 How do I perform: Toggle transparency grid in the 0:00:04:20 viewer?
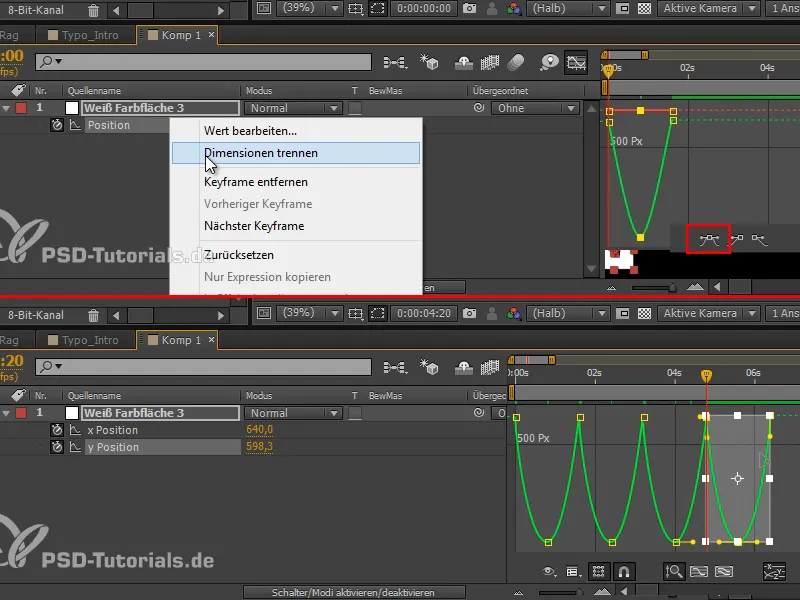click(x=644, y=313)
